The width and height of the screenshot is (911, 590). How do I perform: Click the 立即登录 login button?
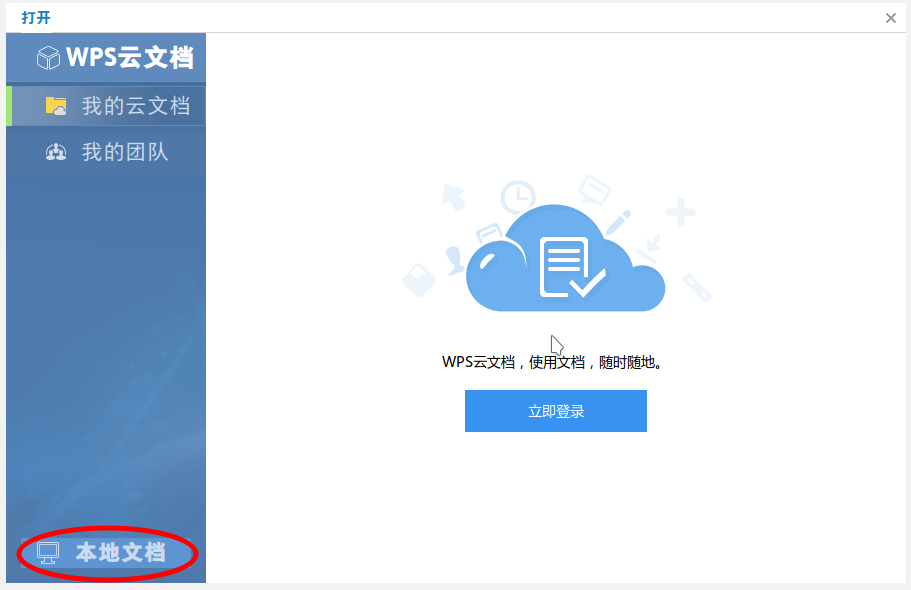coord(555,411)
